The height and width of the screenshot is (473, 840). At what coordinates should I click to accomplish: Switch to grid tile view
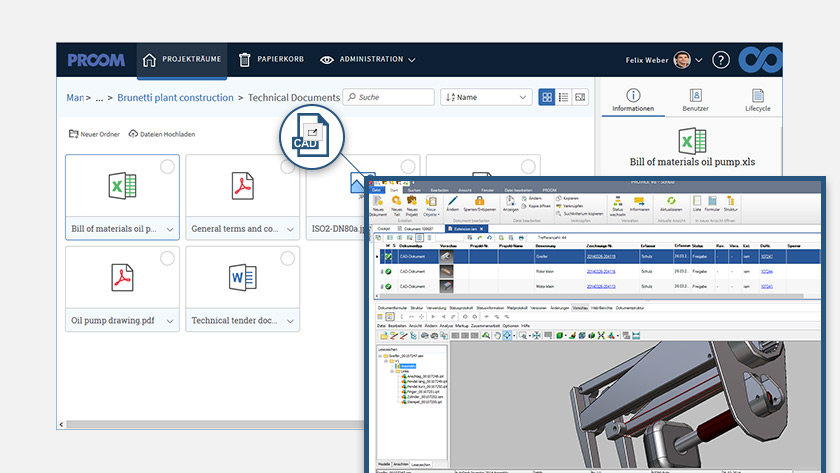coord(547,97)
